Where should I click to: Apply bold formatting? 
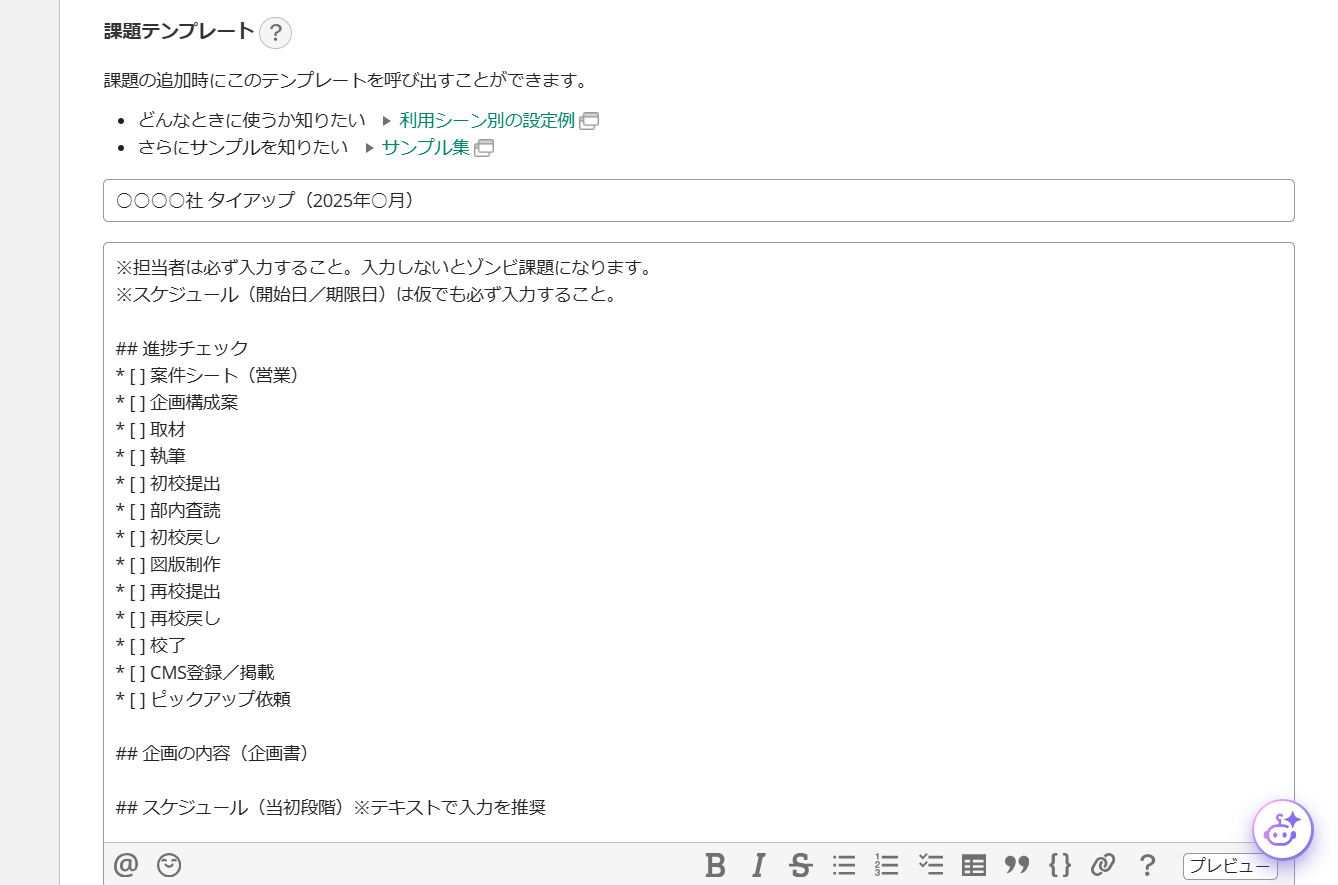coord(715,865)
